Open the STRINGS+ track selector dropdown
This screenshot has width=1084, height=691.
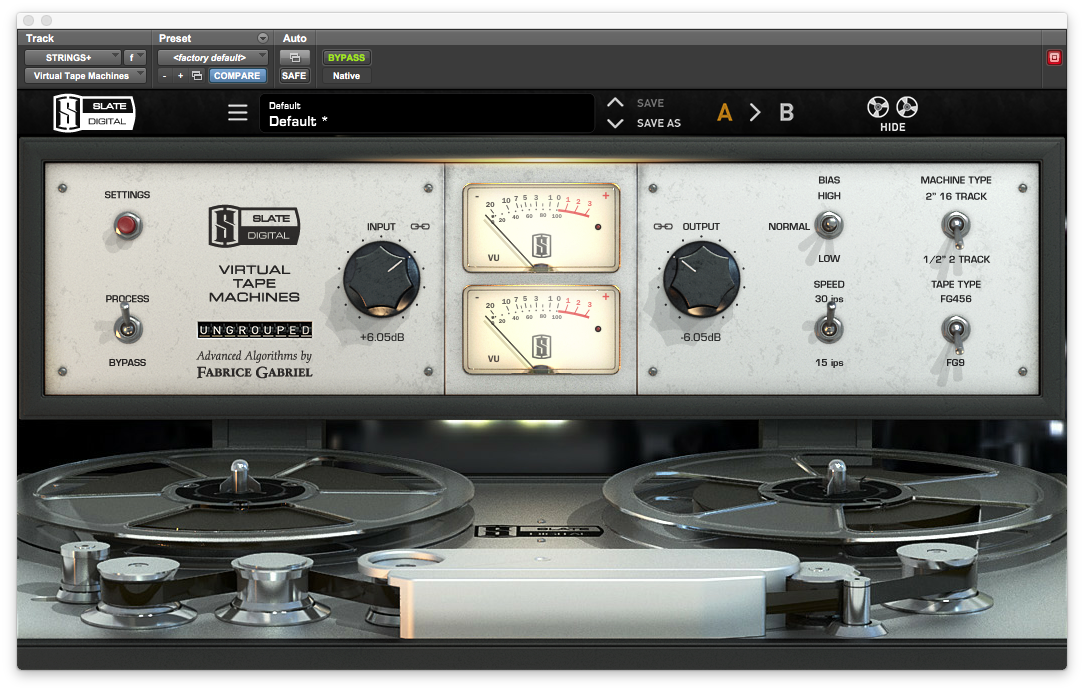pyautogui.click(x=73, y=57)
